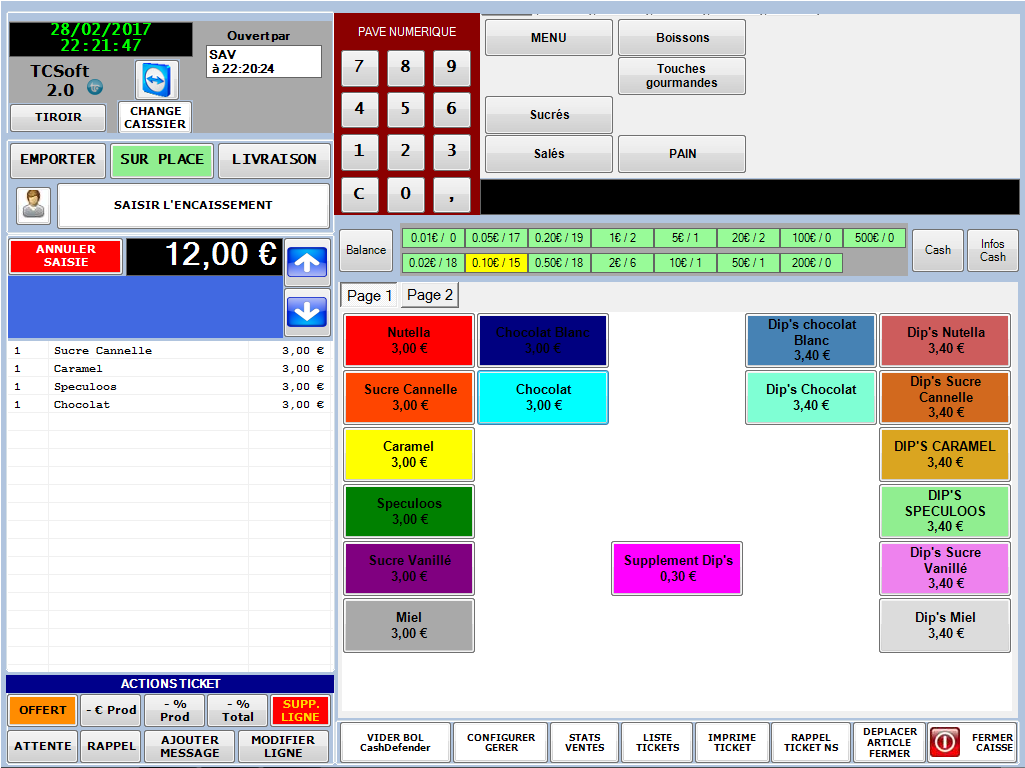Open the Infos Cash panel
This screenshot has height=768, width=1025.
(x=992, y=250)
